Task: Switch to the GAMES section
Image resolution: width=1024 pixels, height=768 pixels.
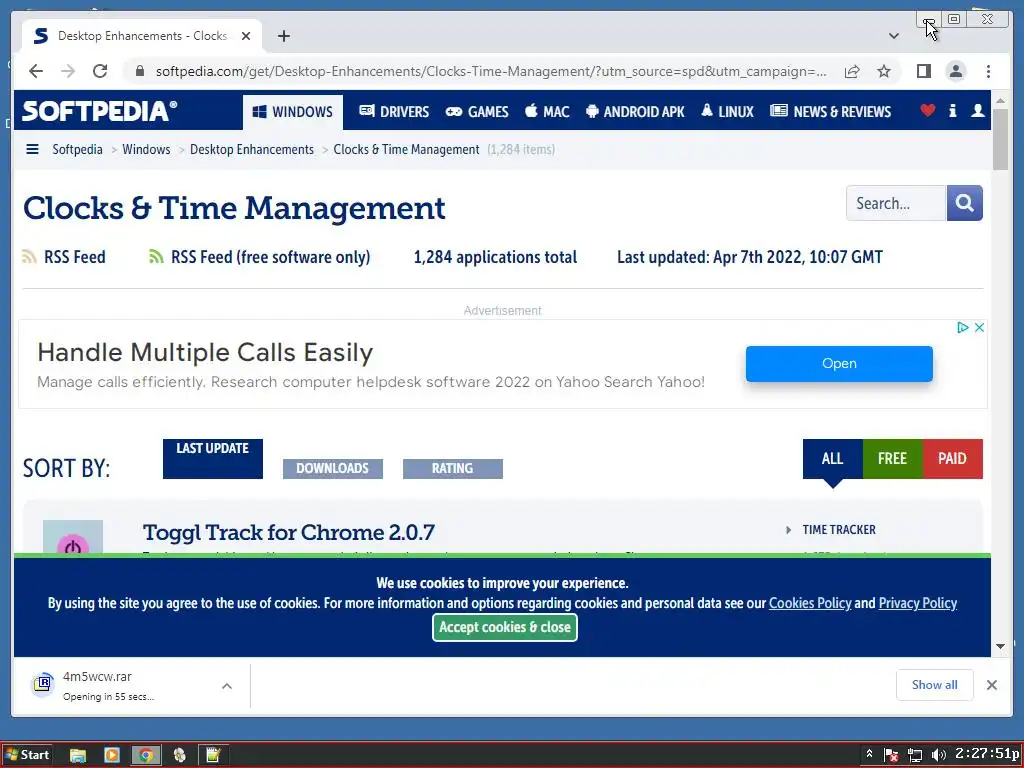Action: point(477,112)
